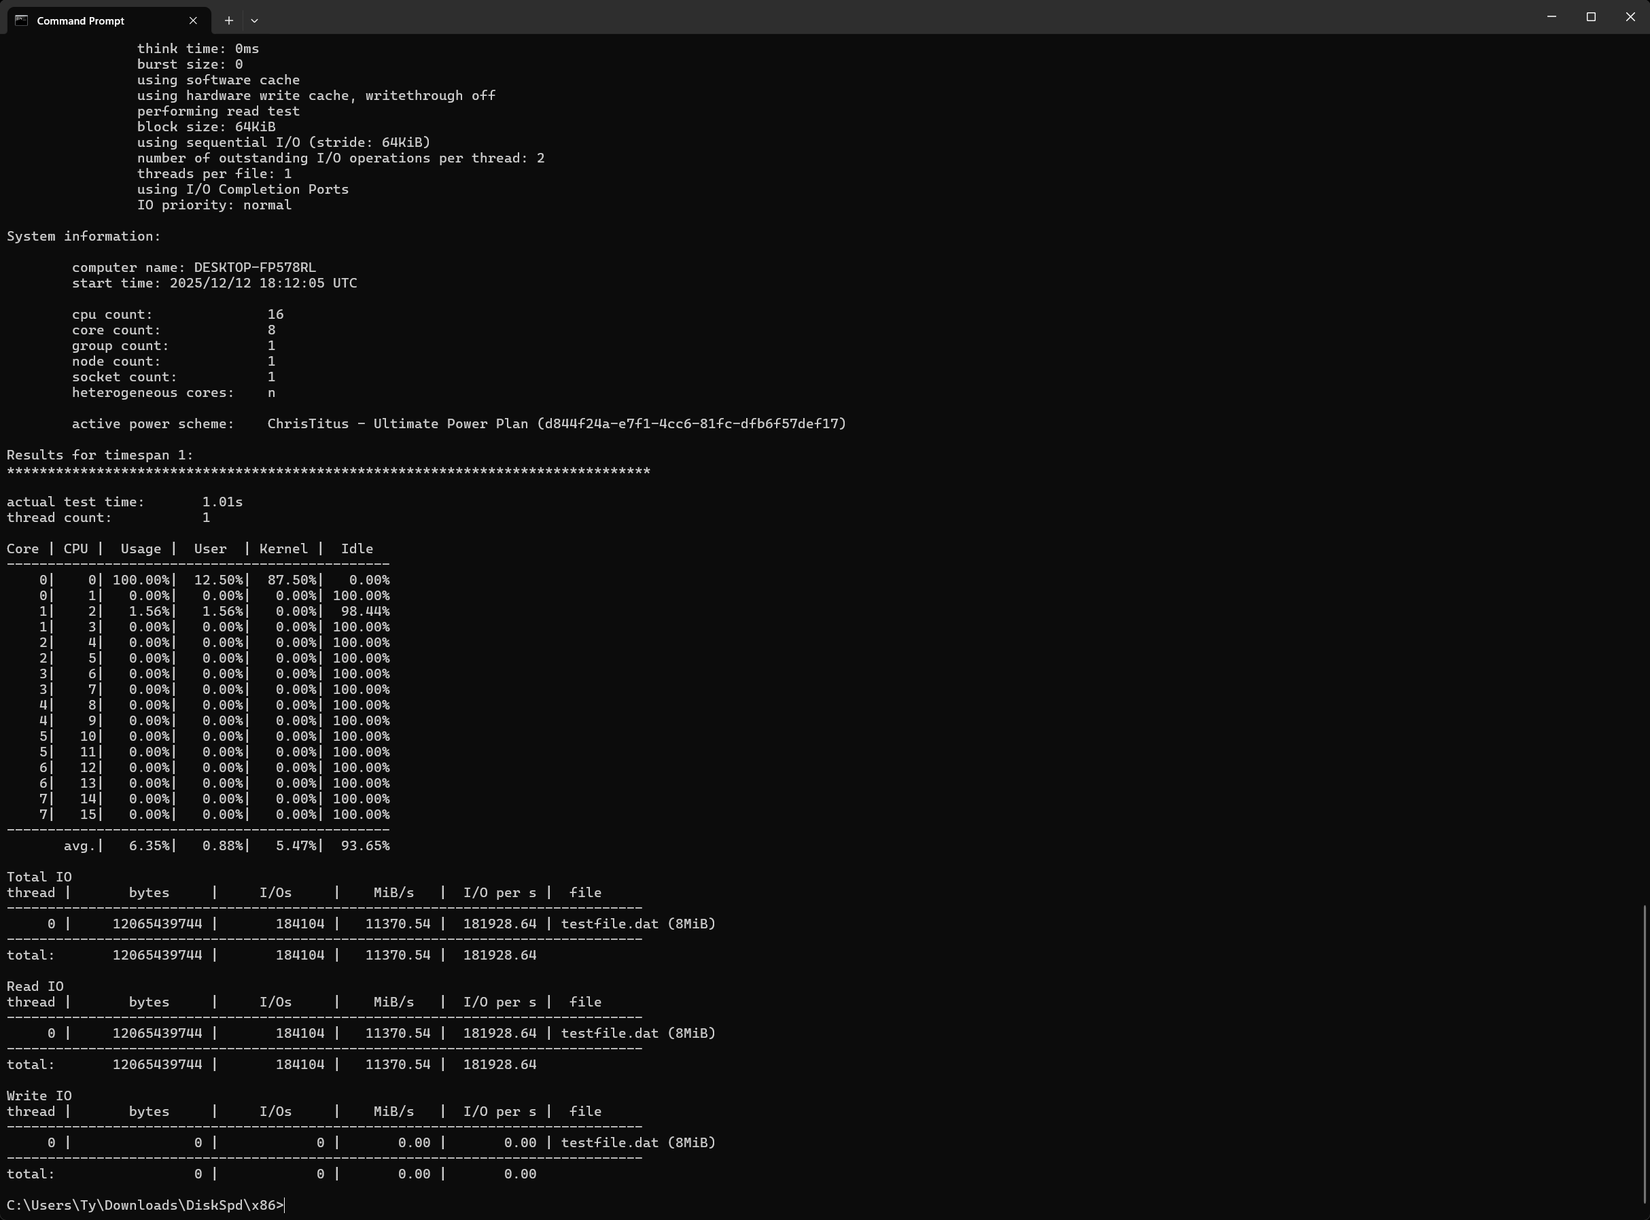Expand the new tab profile dropdown
This screenshot has width=1650, height=1220.
point(254,20)
